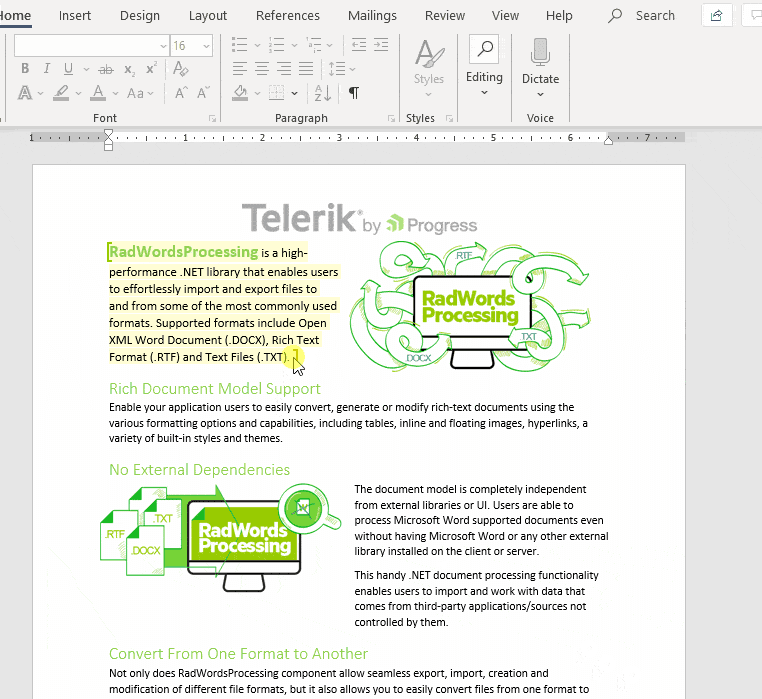Open the Mailings tab

point(372,16)
